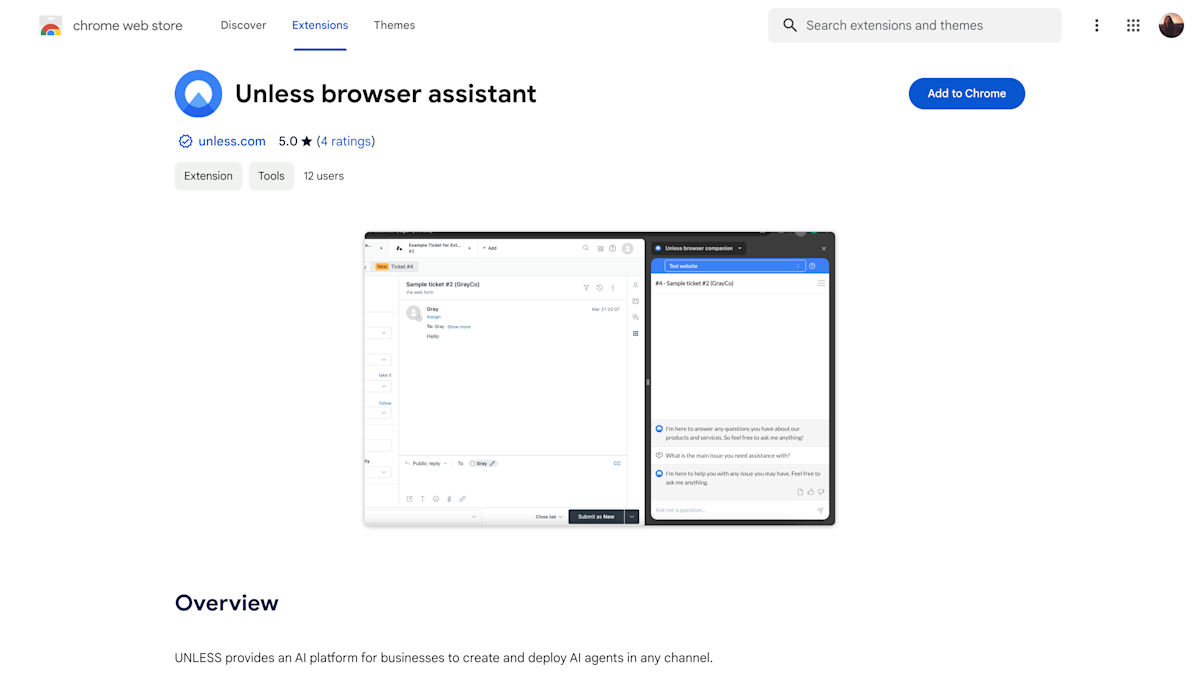
Task: Click the Extension category chip
Action: (x=208, y=175)
